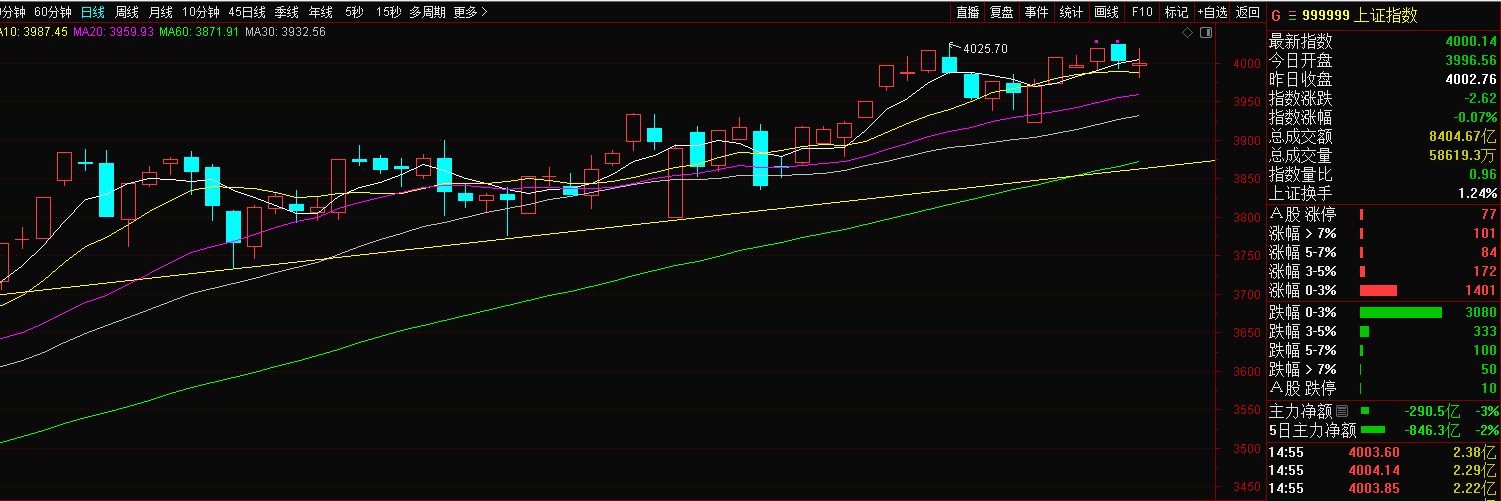The width and height of the screenshot is (1501, 501).
Task: Click the red 涨幅 0-3% bar
Action: pos(1378,290)
